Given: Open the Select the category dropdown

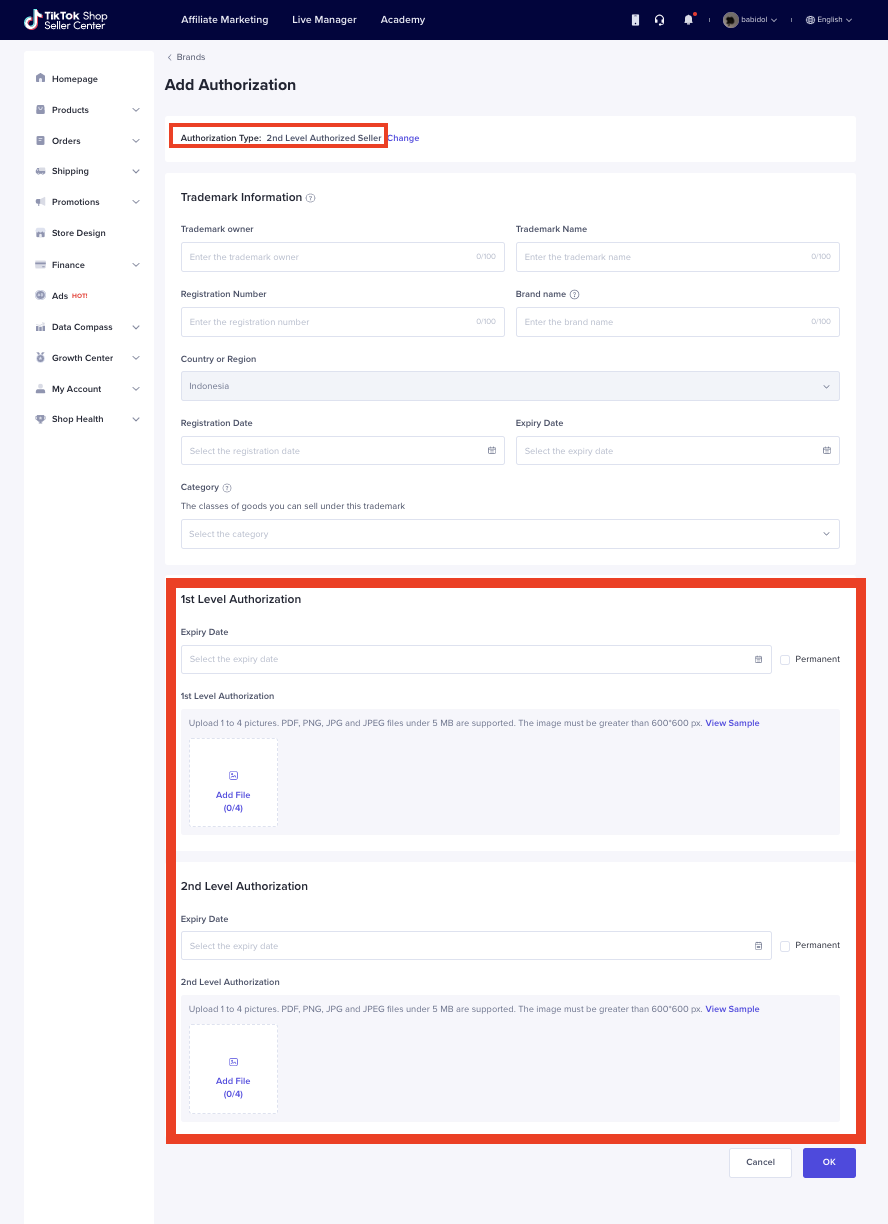Looking at the screenshot, I should tap(510, 534).
